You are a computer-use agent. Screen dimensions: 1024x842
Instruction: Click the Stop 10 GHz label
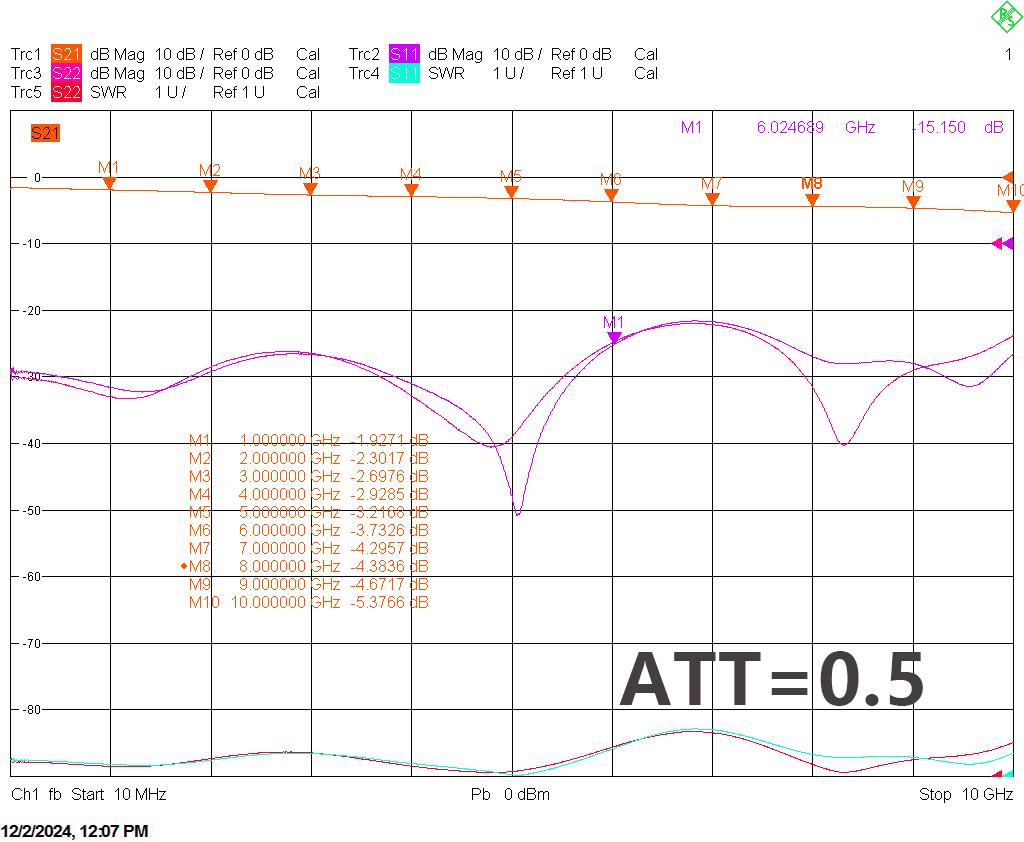966,794
